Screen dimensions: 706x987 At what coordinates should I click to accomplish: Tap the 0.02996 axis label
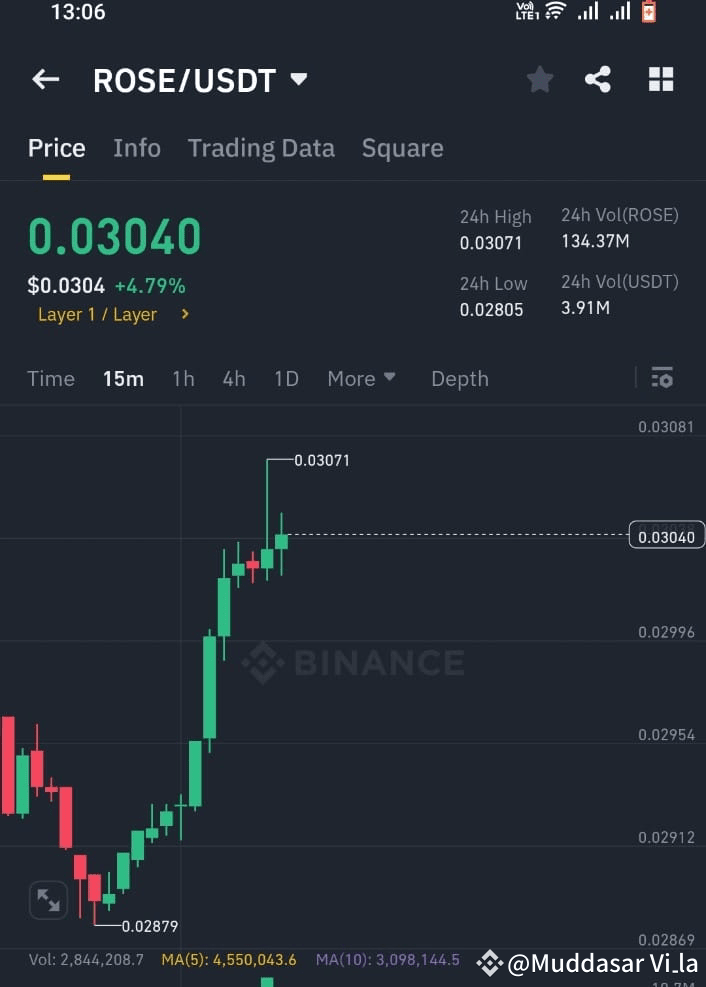pyautogui.click(x=666, y=632)
